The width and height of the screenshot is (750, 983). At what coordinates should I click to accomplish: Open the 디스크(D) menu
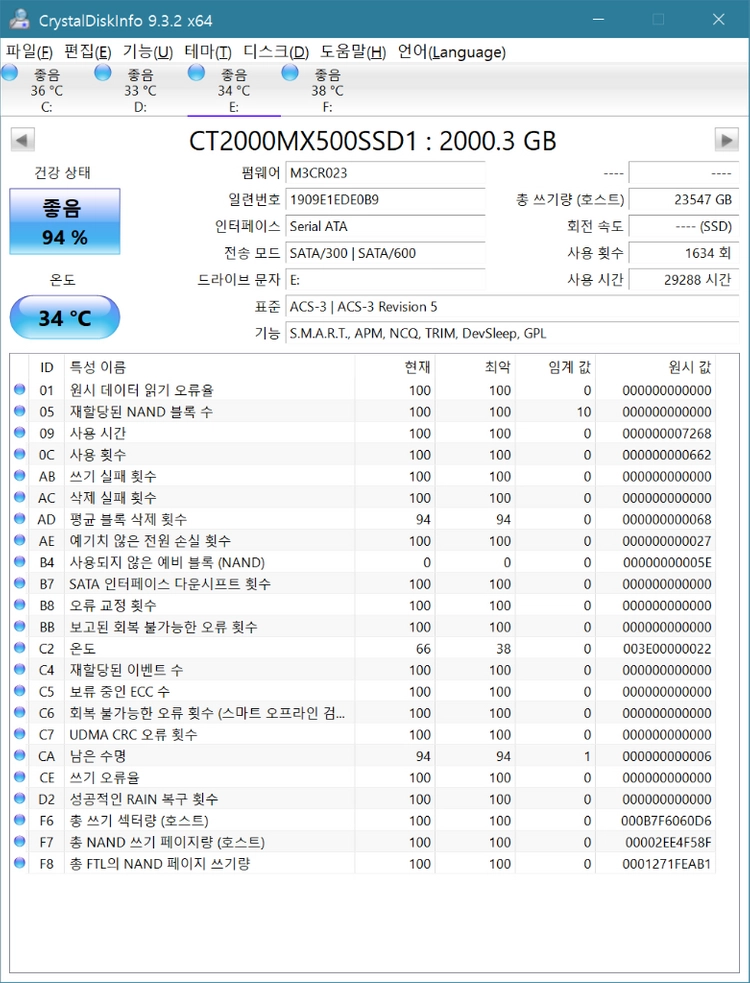pyautogui.click(x=276, y=52)
